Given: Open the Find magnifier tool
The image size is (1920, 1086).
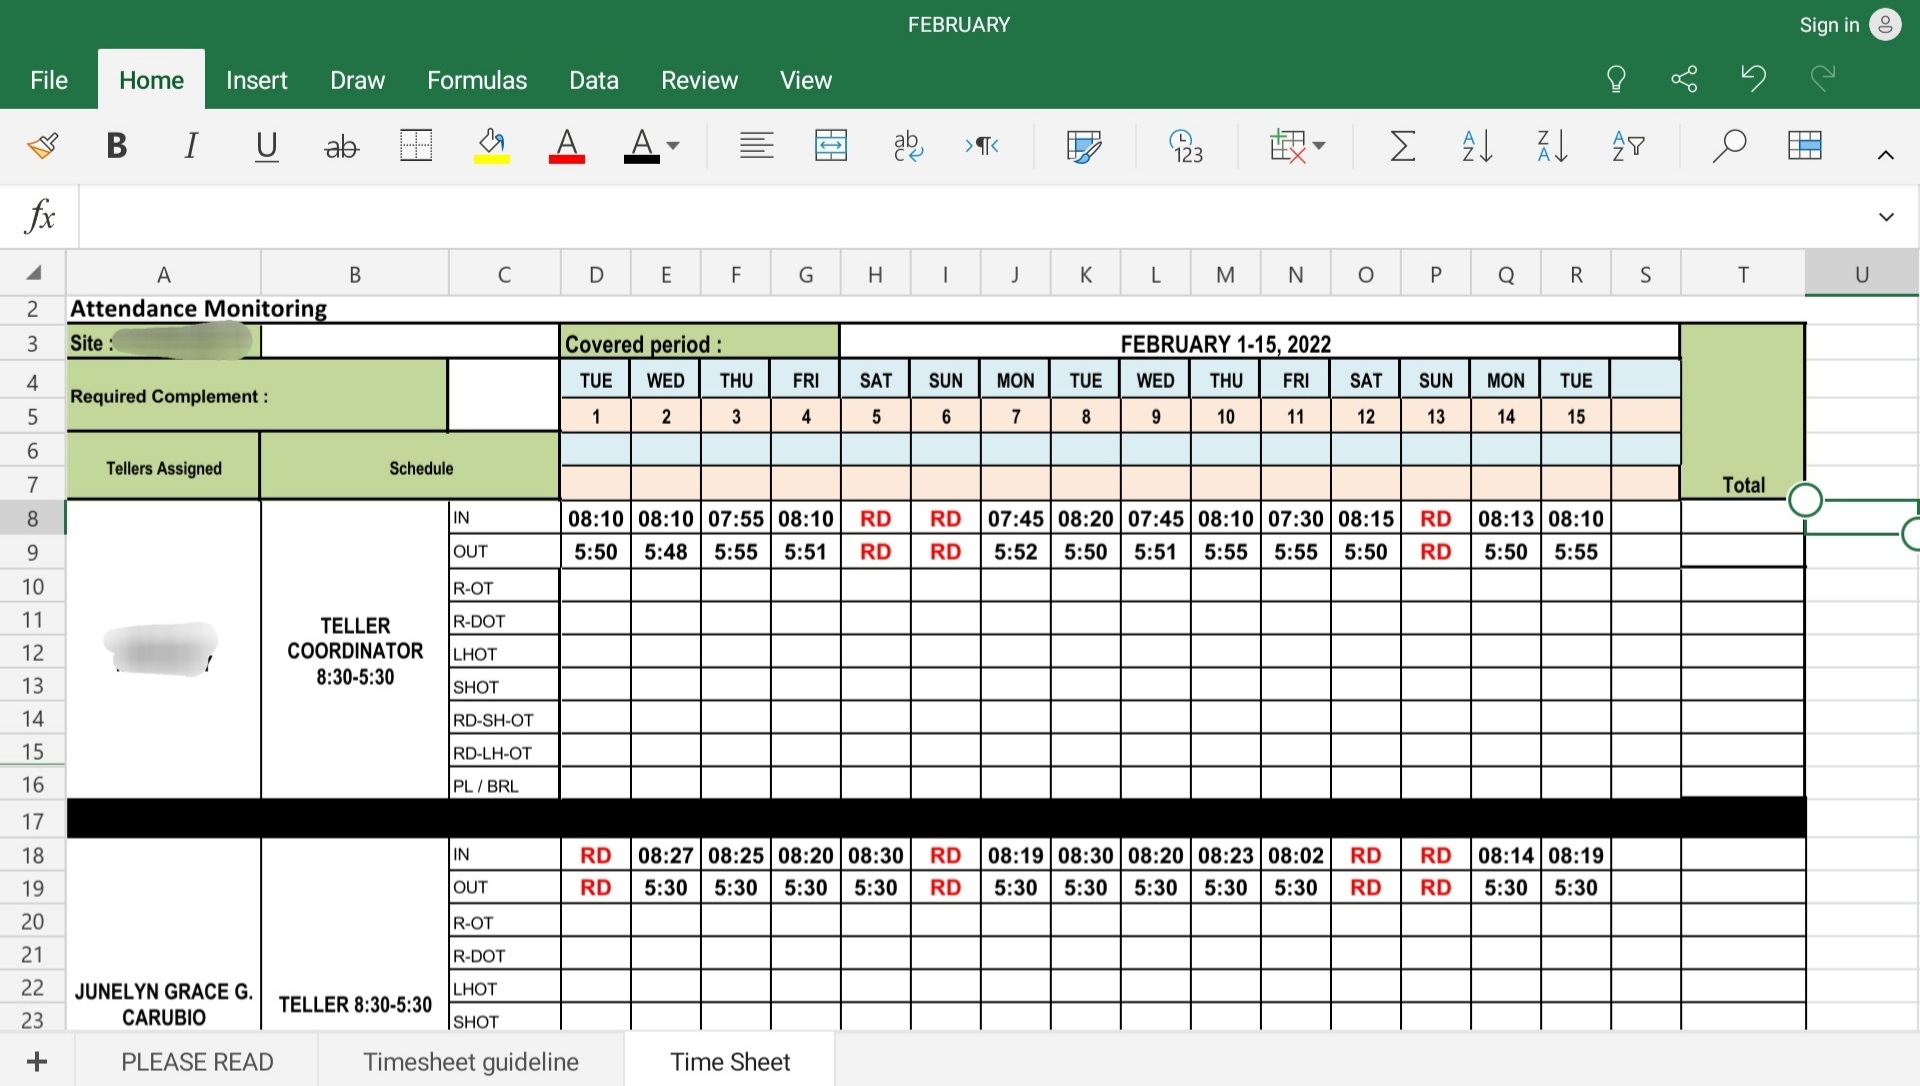Looking at the screenshot, I should pyautogui.click(x=1728, y=146).
